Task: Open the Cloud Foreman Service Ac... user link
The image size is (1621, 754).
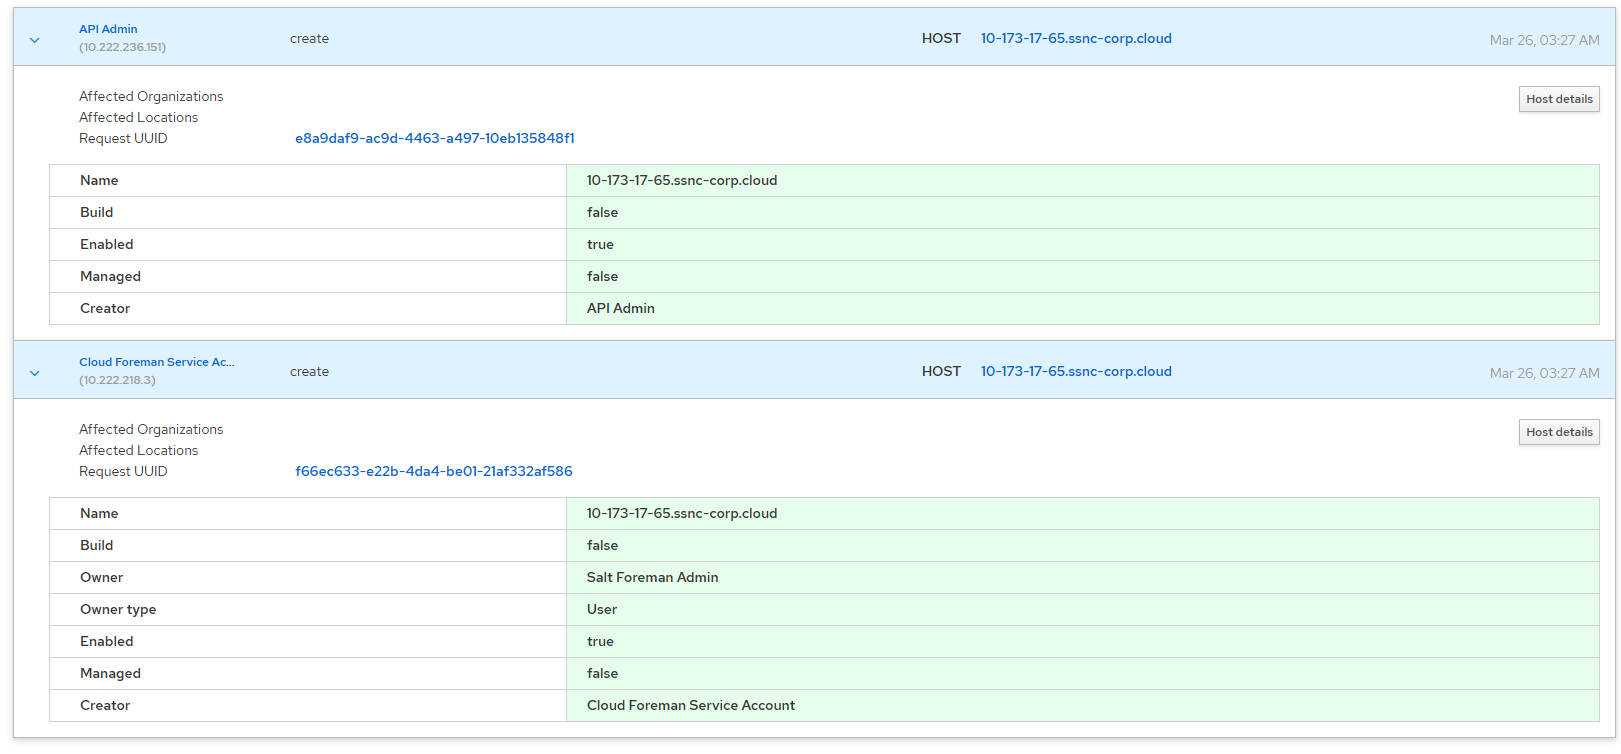Action: point(156,362)
